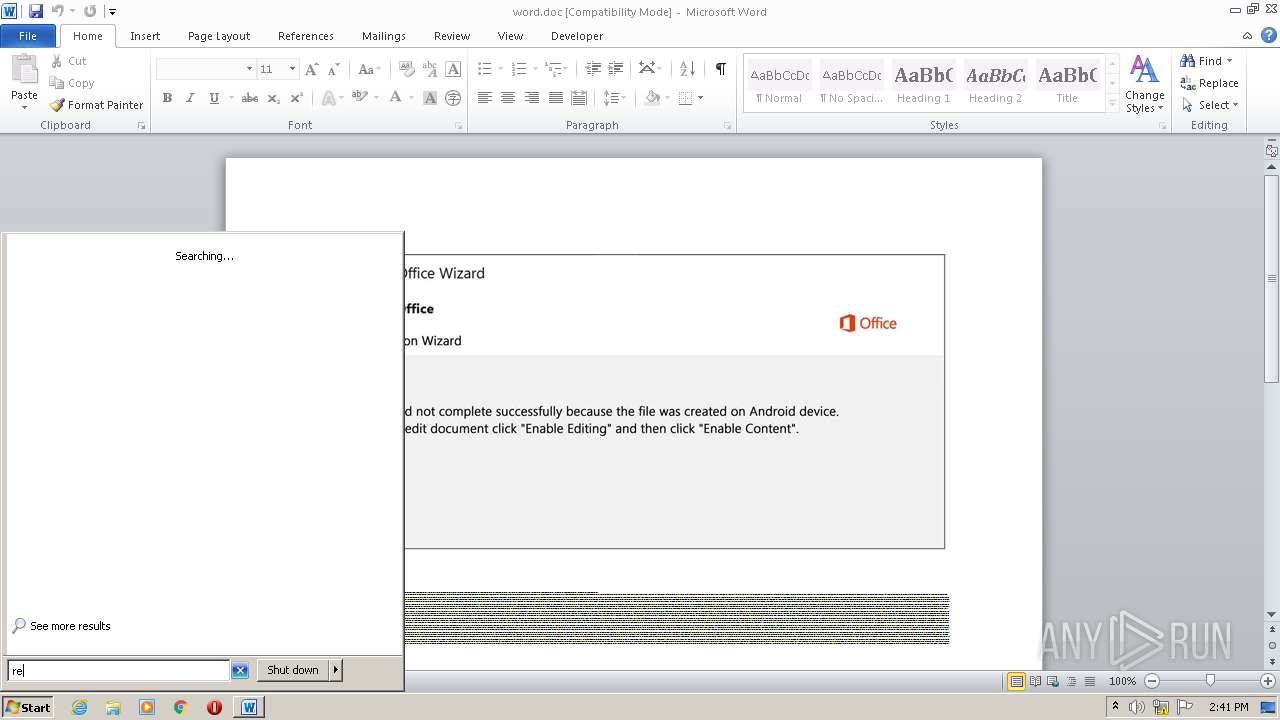The image size is (1280, 720).
Task: Open line spacing options
Action: coord(614,98)
